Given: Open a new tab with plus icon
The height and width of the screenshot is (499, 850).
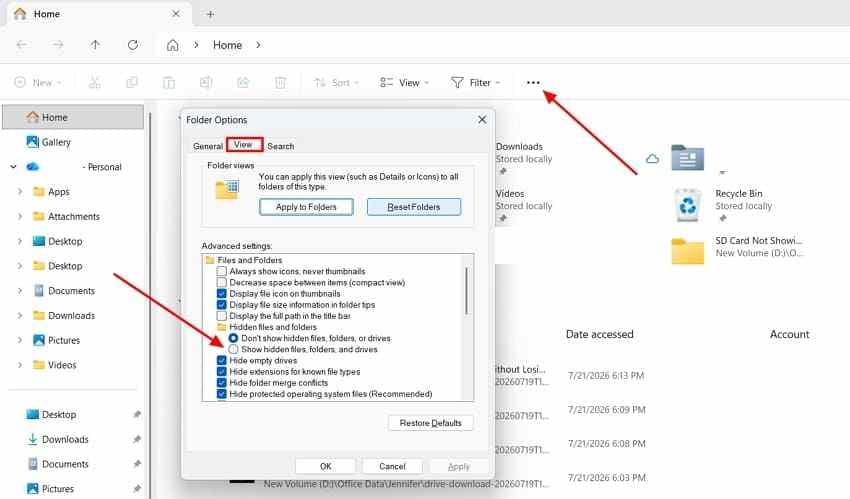Looking at the screenshot, I should (210, 14).
